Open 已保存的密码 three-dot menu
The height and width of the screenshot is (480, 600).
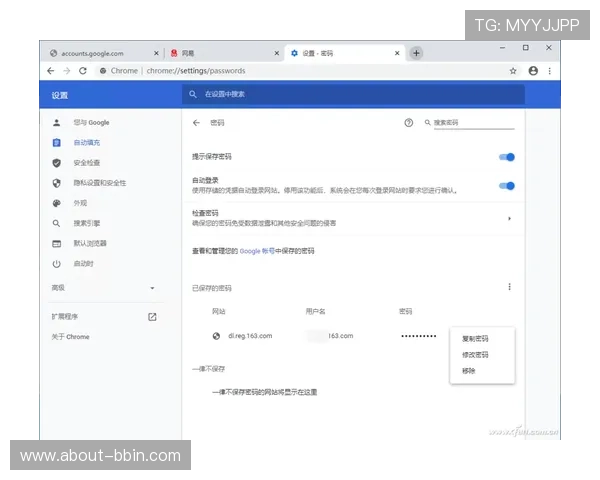pos(509,287)
